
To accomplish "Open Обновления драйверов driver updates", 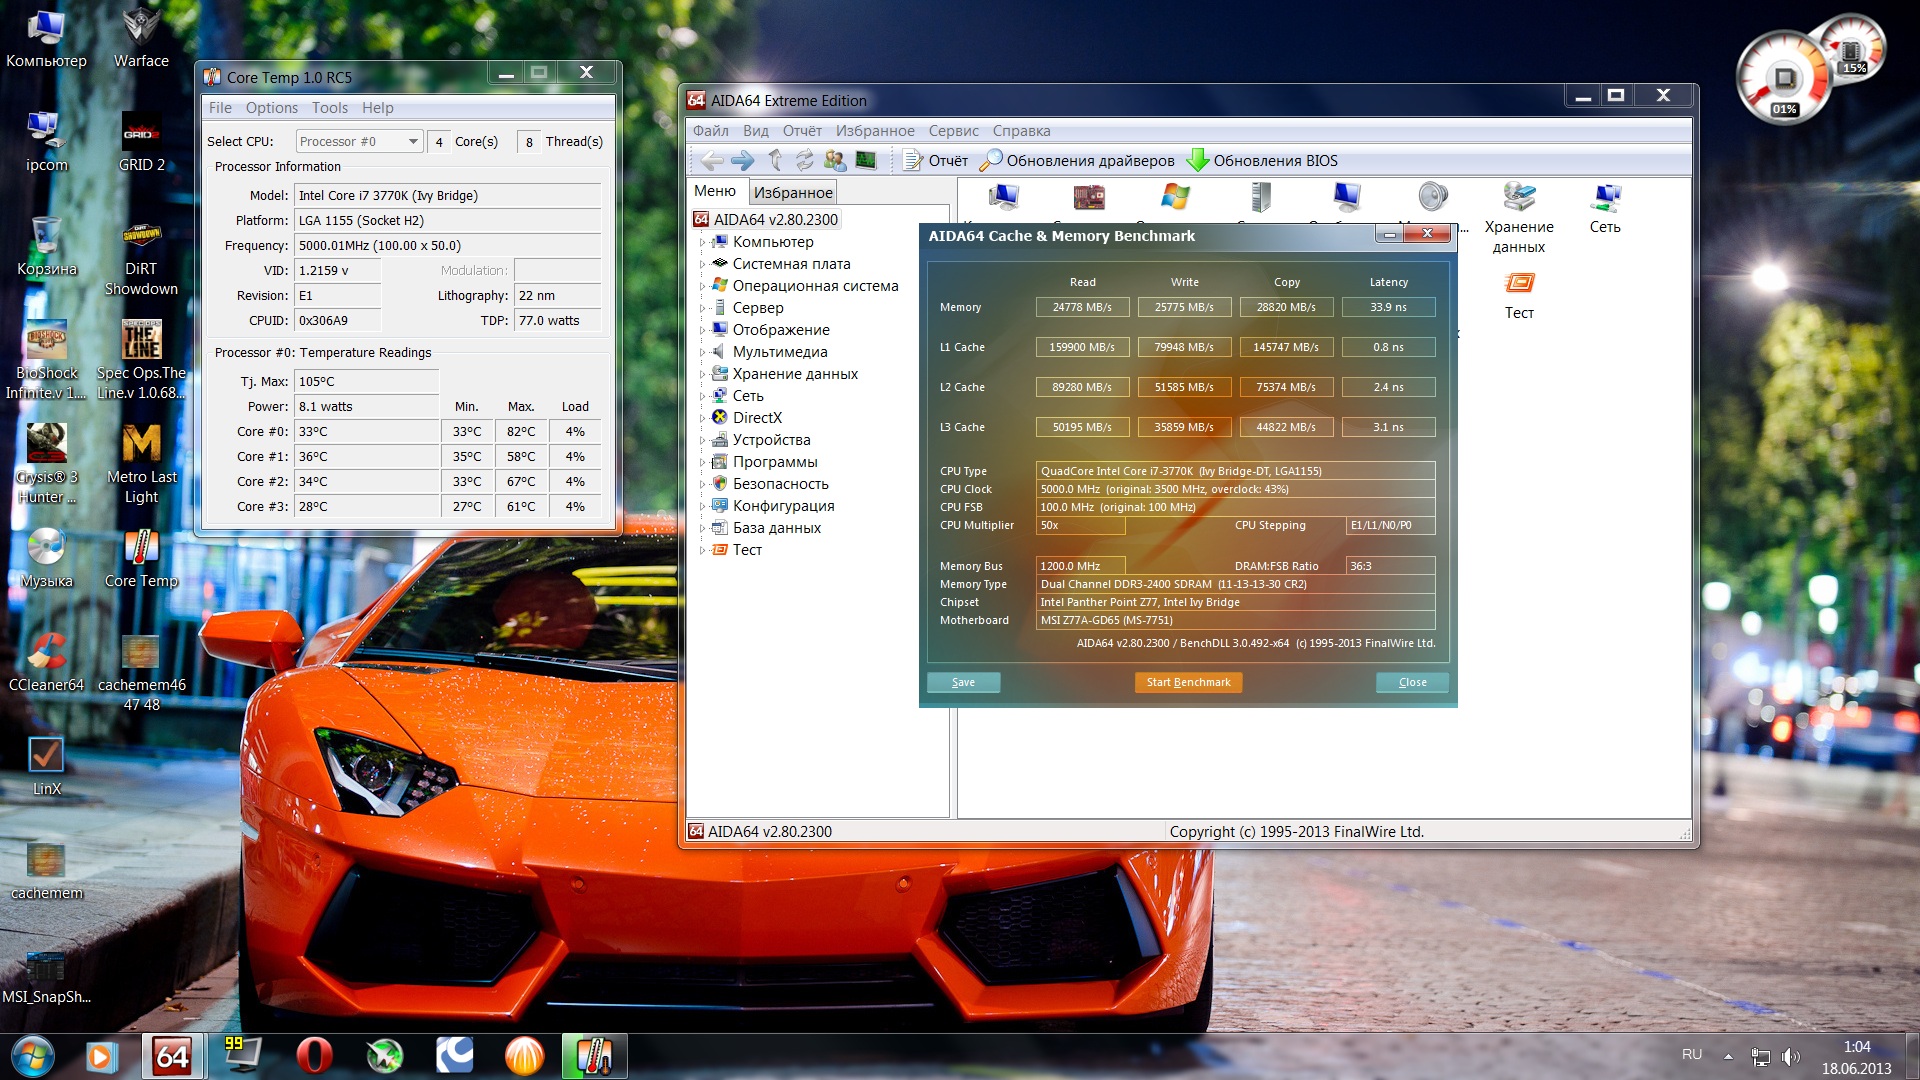I will (1077, 160).
